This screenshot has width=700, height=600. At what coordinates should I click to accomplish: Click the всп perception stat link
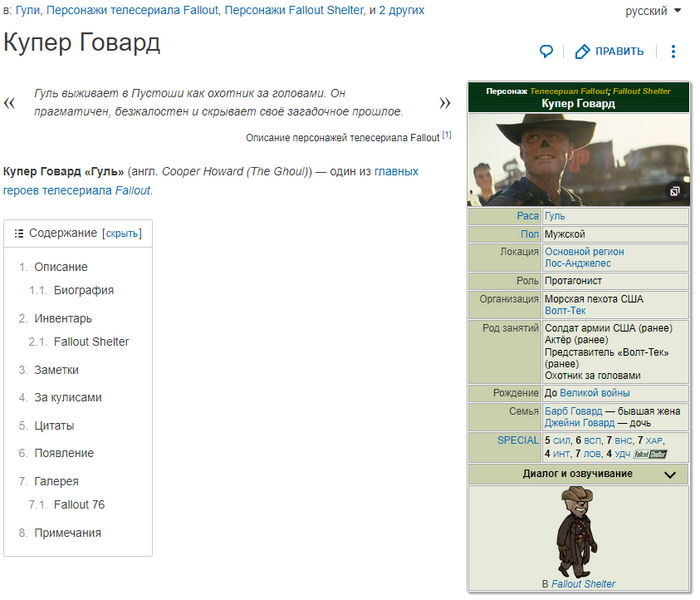click(x=592, y=441)
